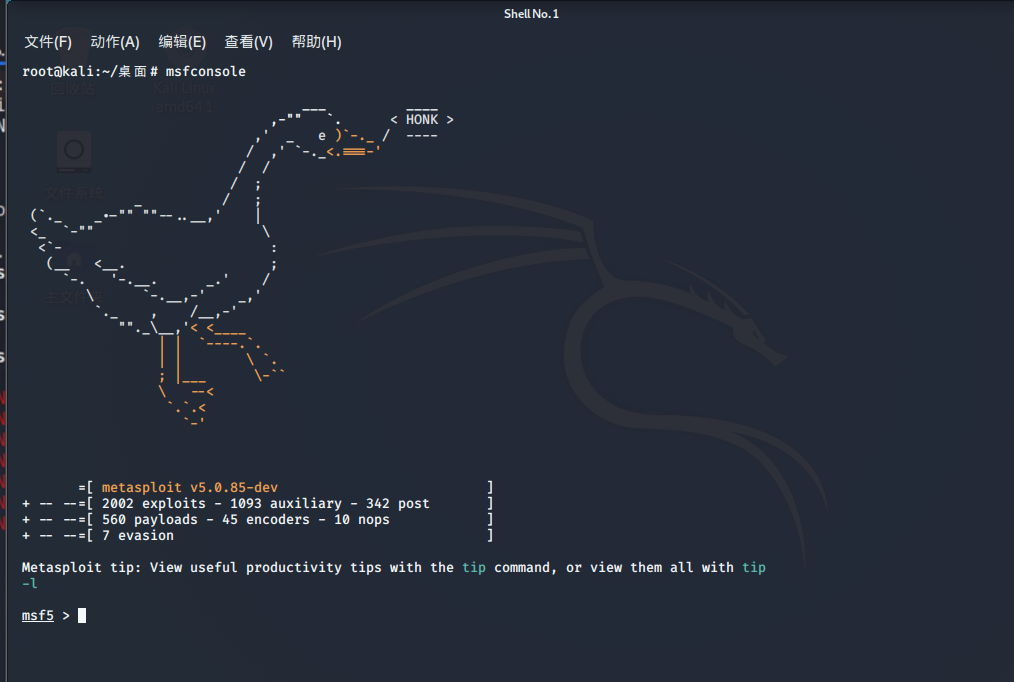Click the 'msfconsole' command text
This screenshot has width=1014, height=682.
coord(206,71)
